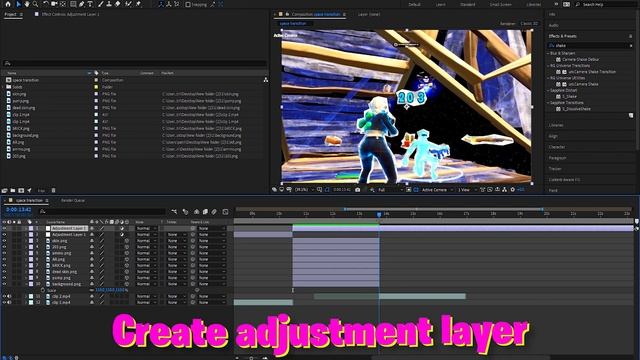Select the Roto Brush tool
This screenshot has width=640, height=360.
coord(129,4)
